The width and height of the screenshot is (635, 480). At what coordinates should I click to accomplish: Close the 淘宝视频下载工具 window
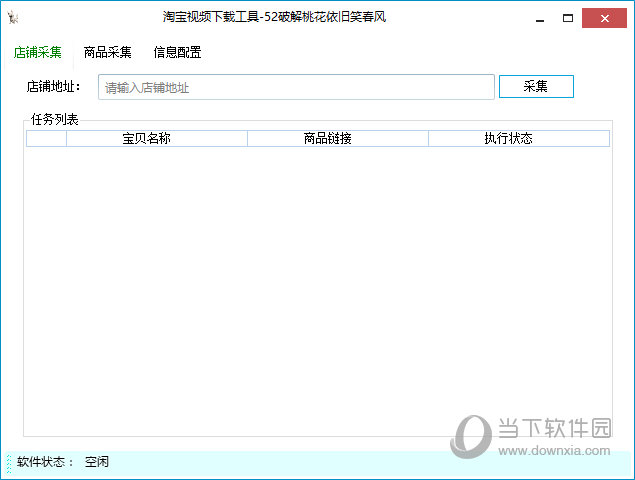point(604,18)
